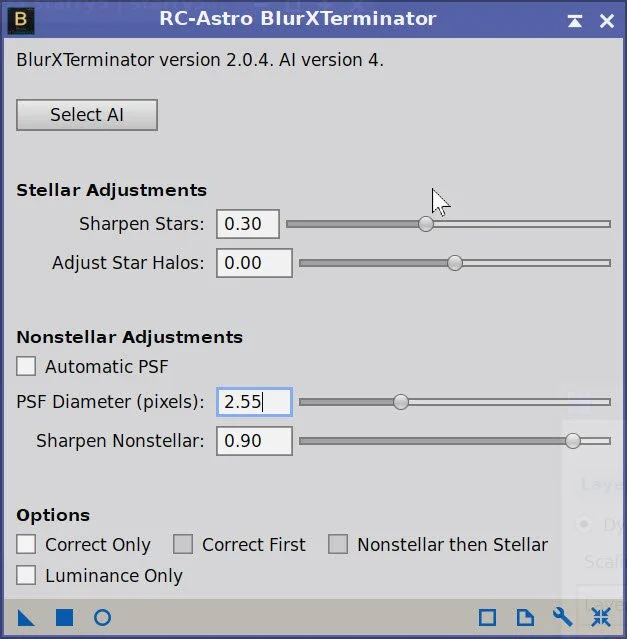Toggle the Correct First checkbox
Screen dimensions: 627x639
point(183,544)
